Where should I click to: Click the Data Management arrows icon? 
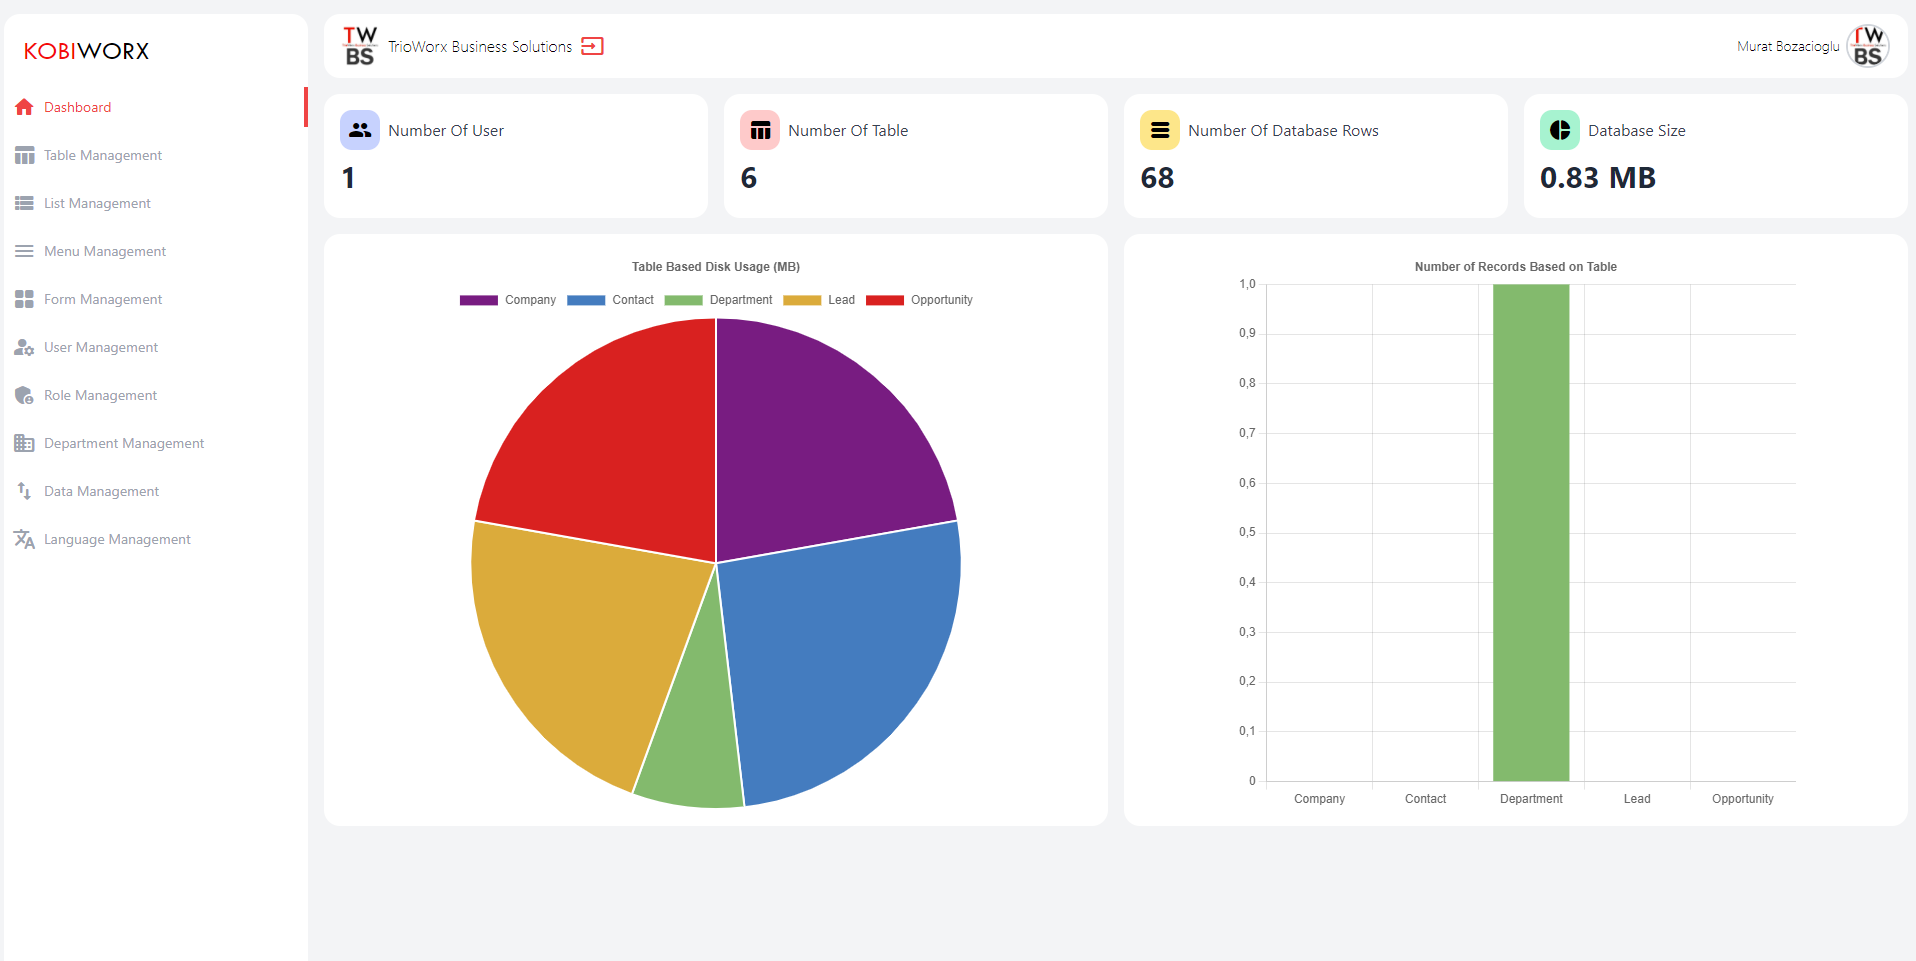click(x=24, y=491)
